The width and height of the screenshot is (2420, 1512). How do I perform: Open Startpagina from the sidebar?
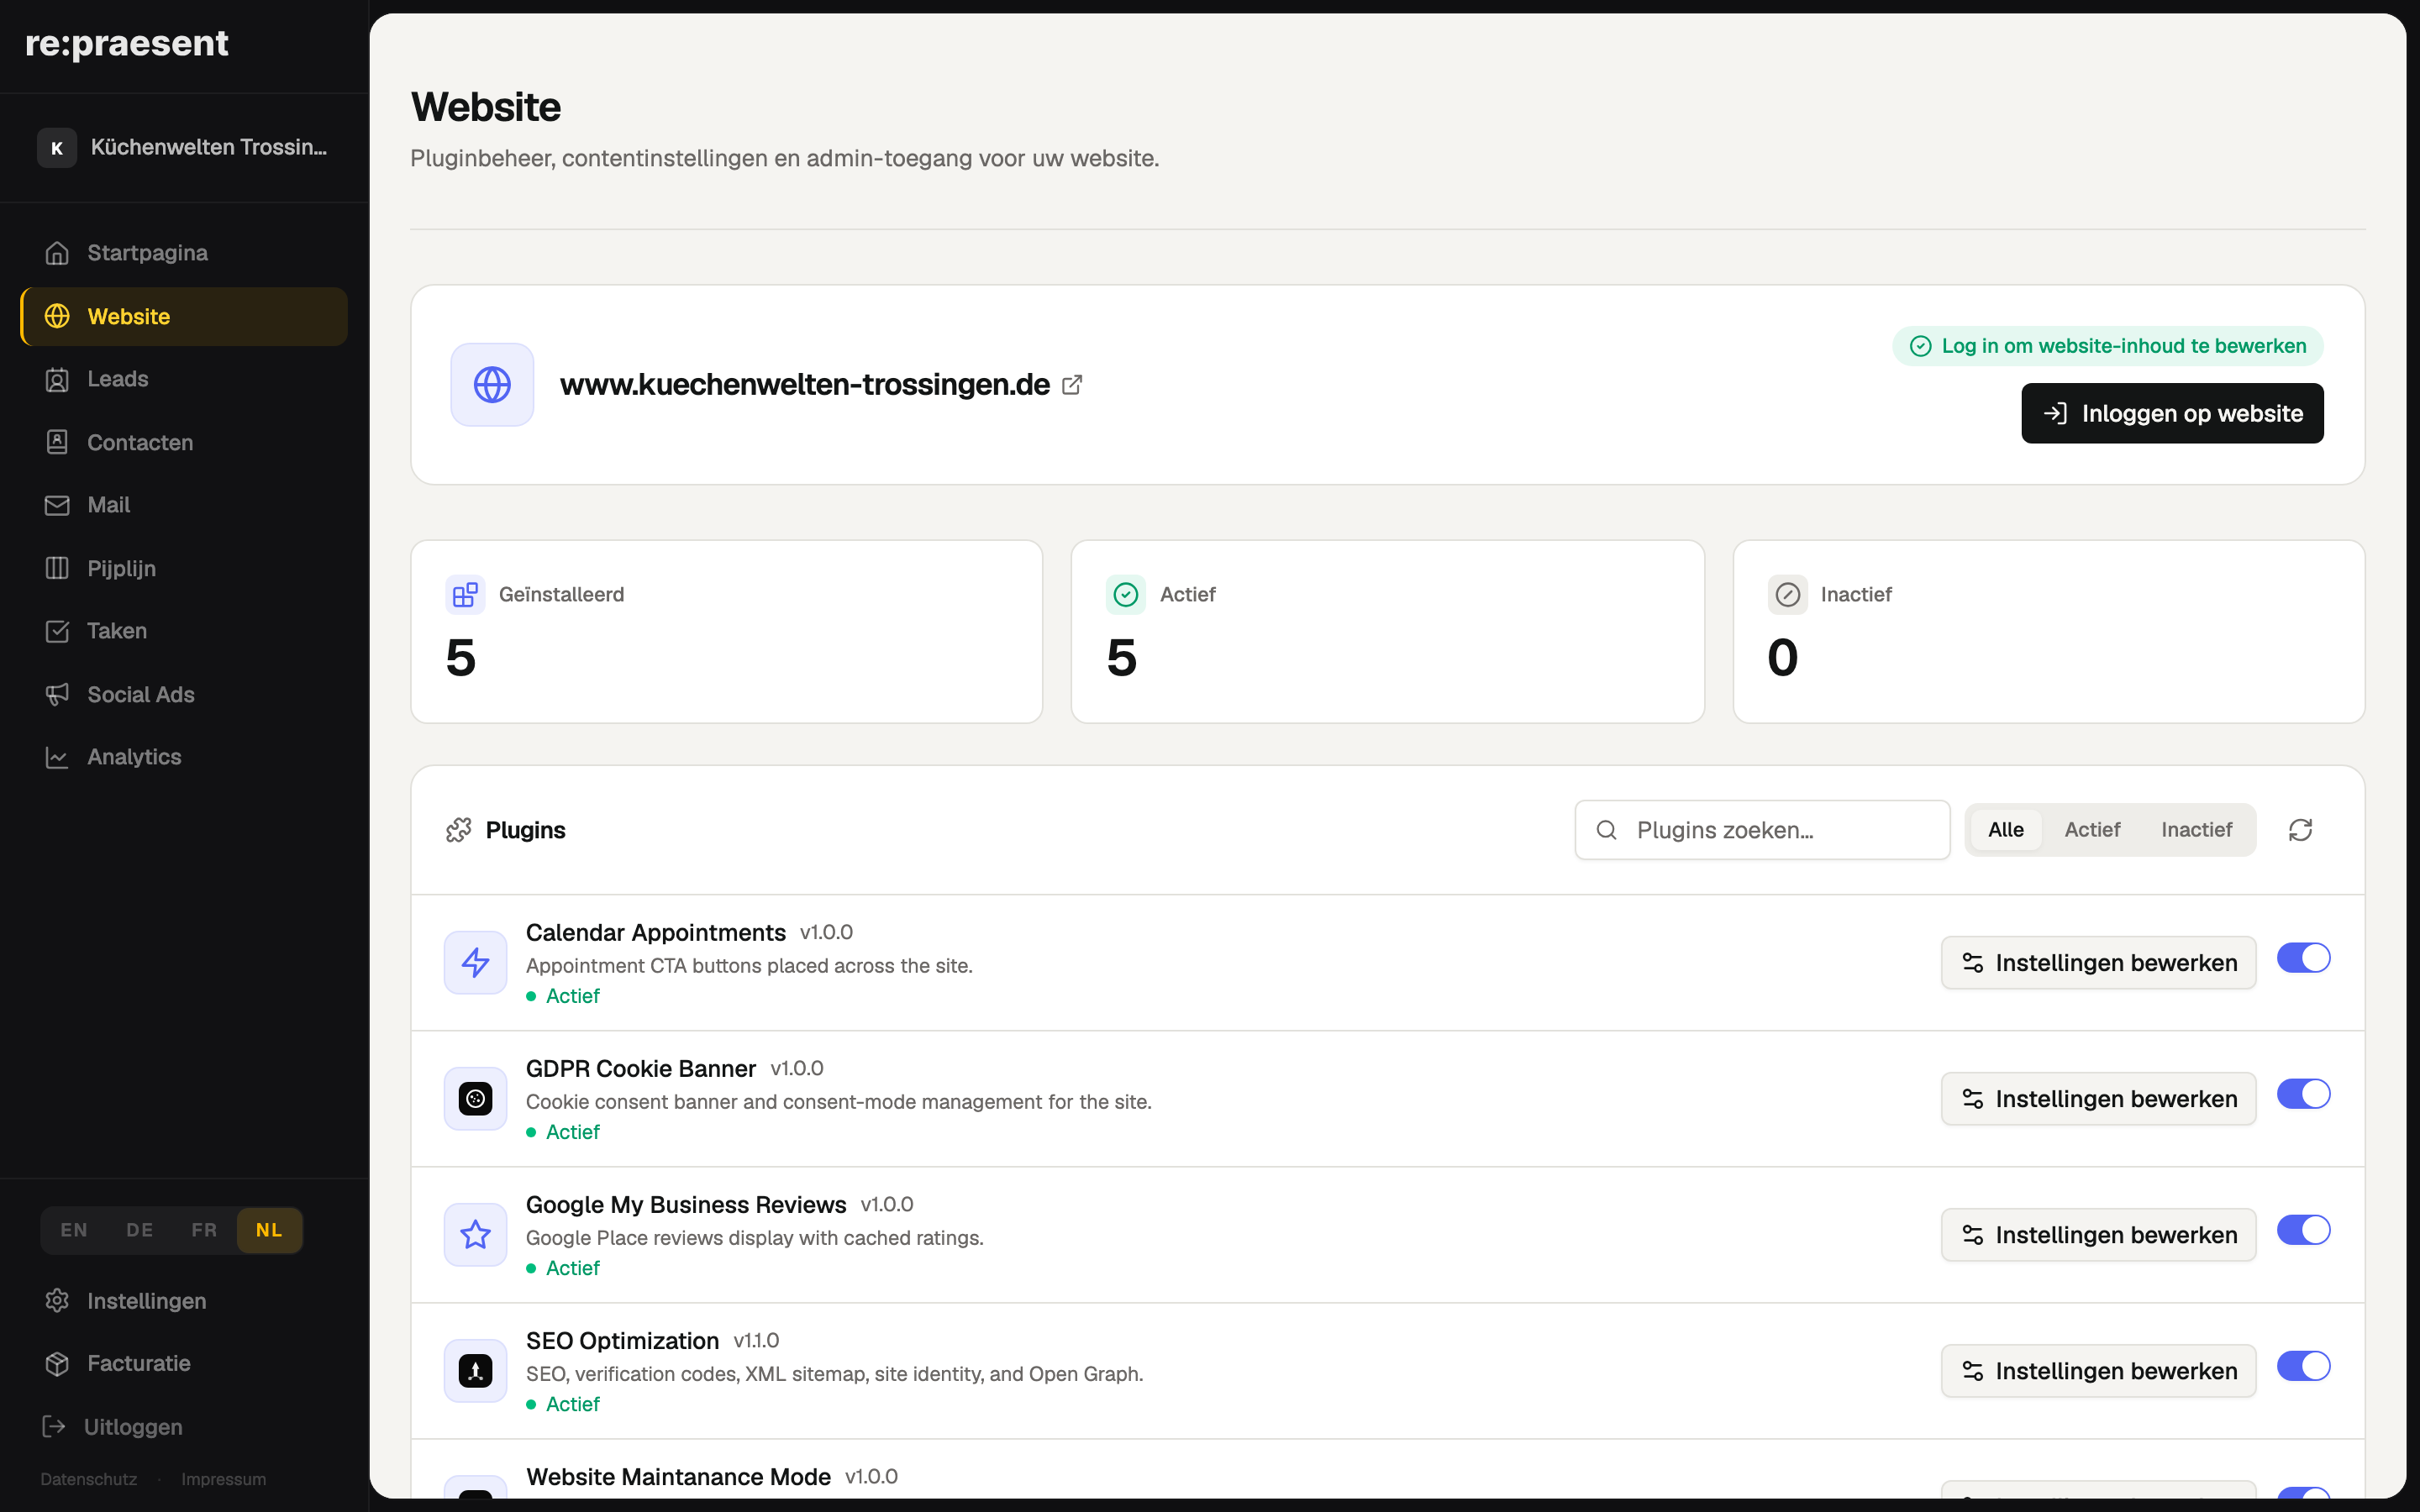click(x=184, y=253)
